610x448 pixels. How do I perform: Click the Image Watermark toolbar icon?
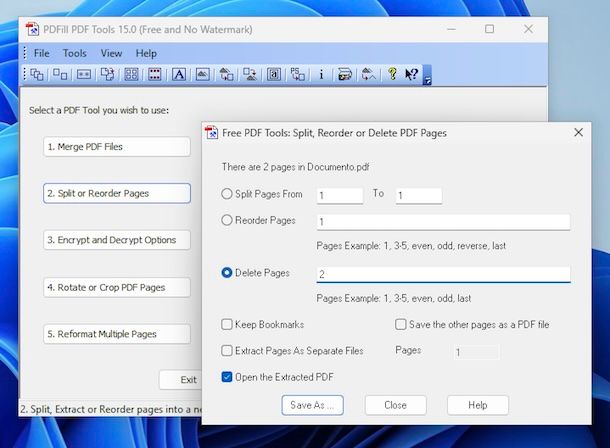(202, 74)
